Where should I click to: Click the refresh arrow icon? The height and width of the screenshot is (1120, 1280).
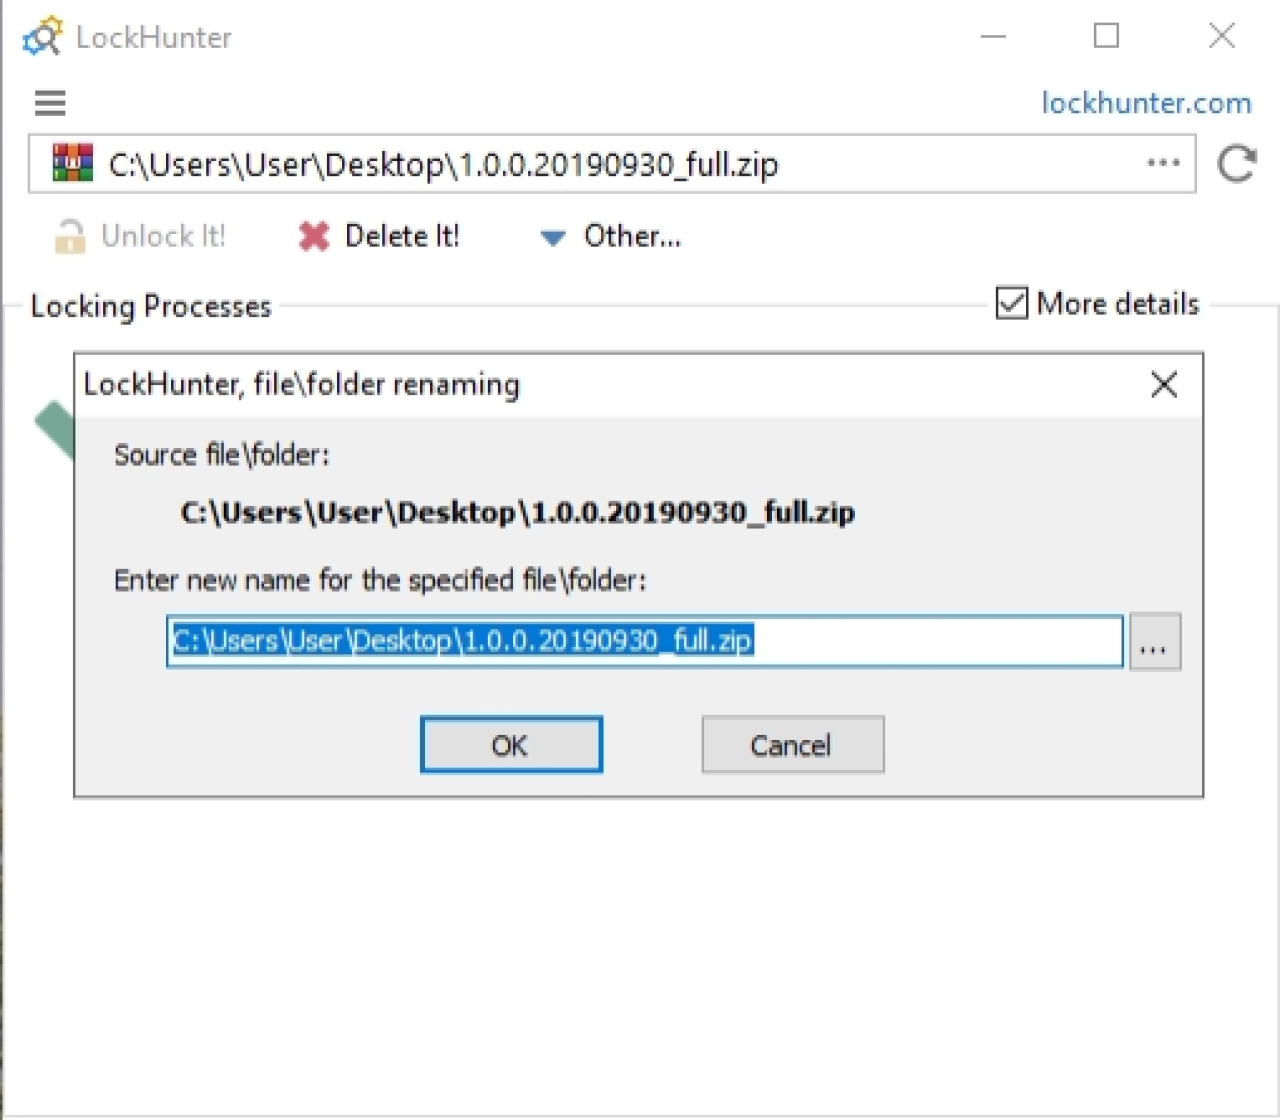coord(1236,164)
